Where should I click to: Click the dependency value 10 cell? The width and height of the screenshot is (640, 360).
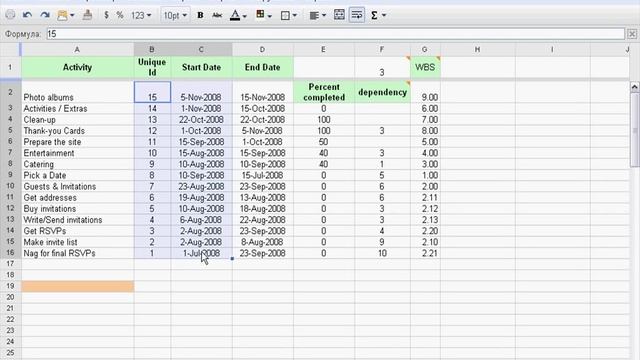tap(382, 253)
